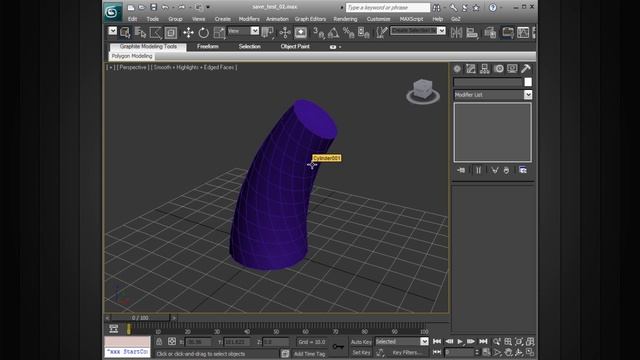Viewport: 640px width, 360px height.
Task: Click the Align tool icon
Action: (x=472, y=32)
